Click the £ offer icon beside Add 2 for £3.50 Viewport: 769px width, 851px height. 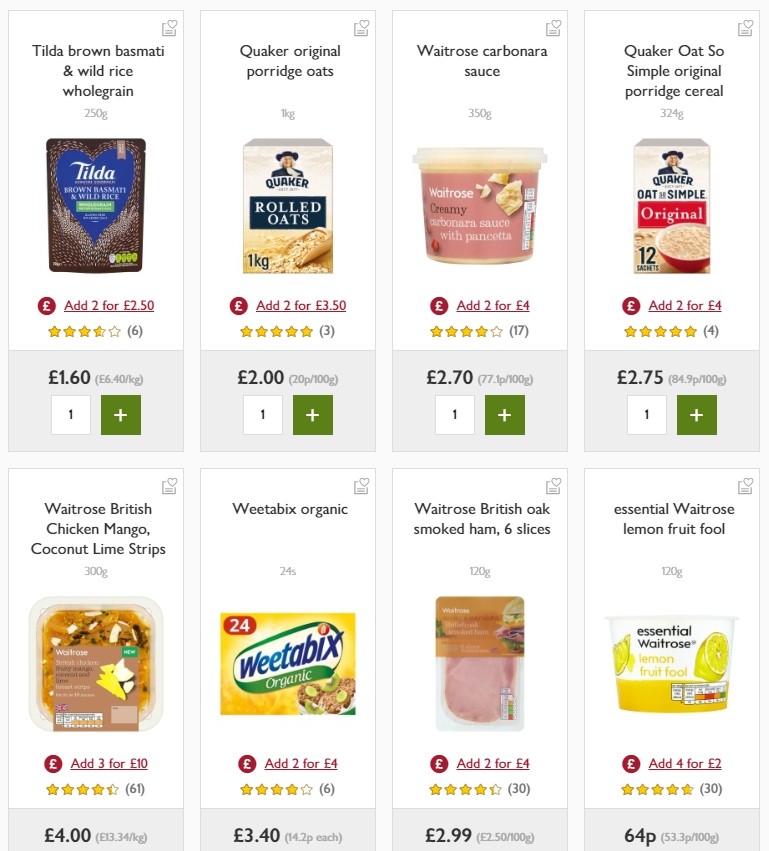[x=238, y=305]
